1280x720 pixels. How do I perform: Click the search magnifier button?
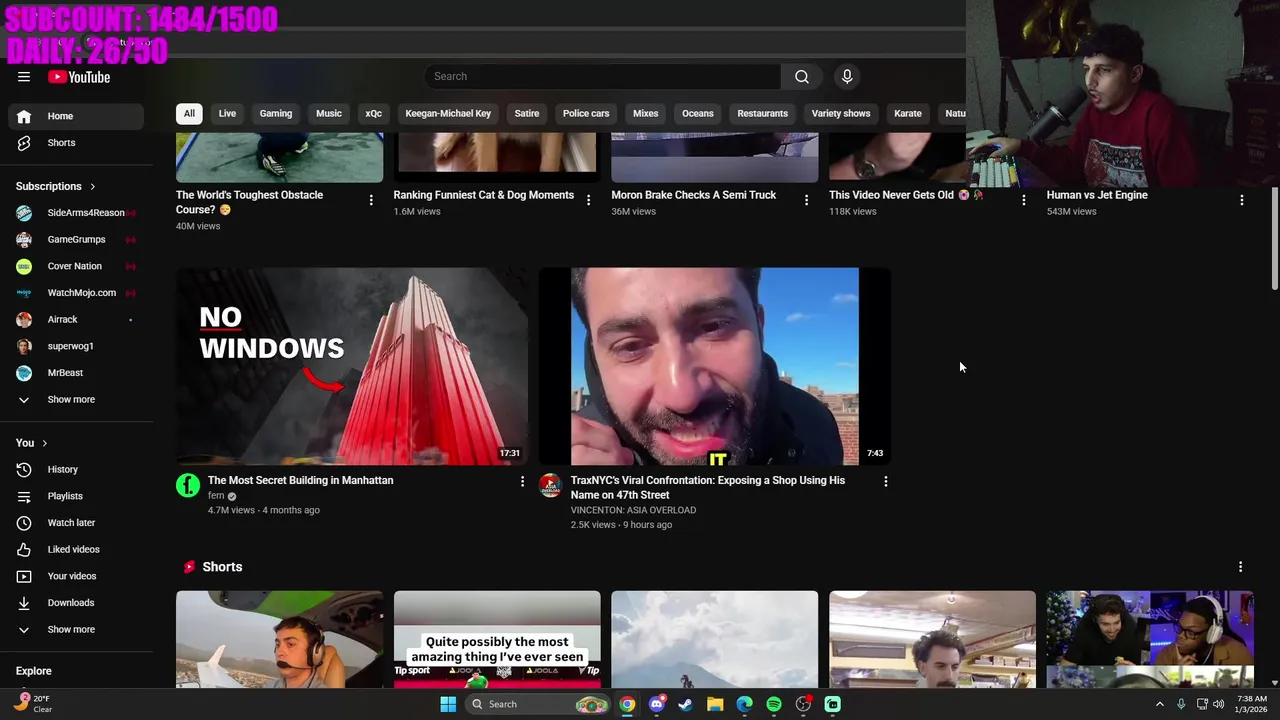tap(802, 76)
